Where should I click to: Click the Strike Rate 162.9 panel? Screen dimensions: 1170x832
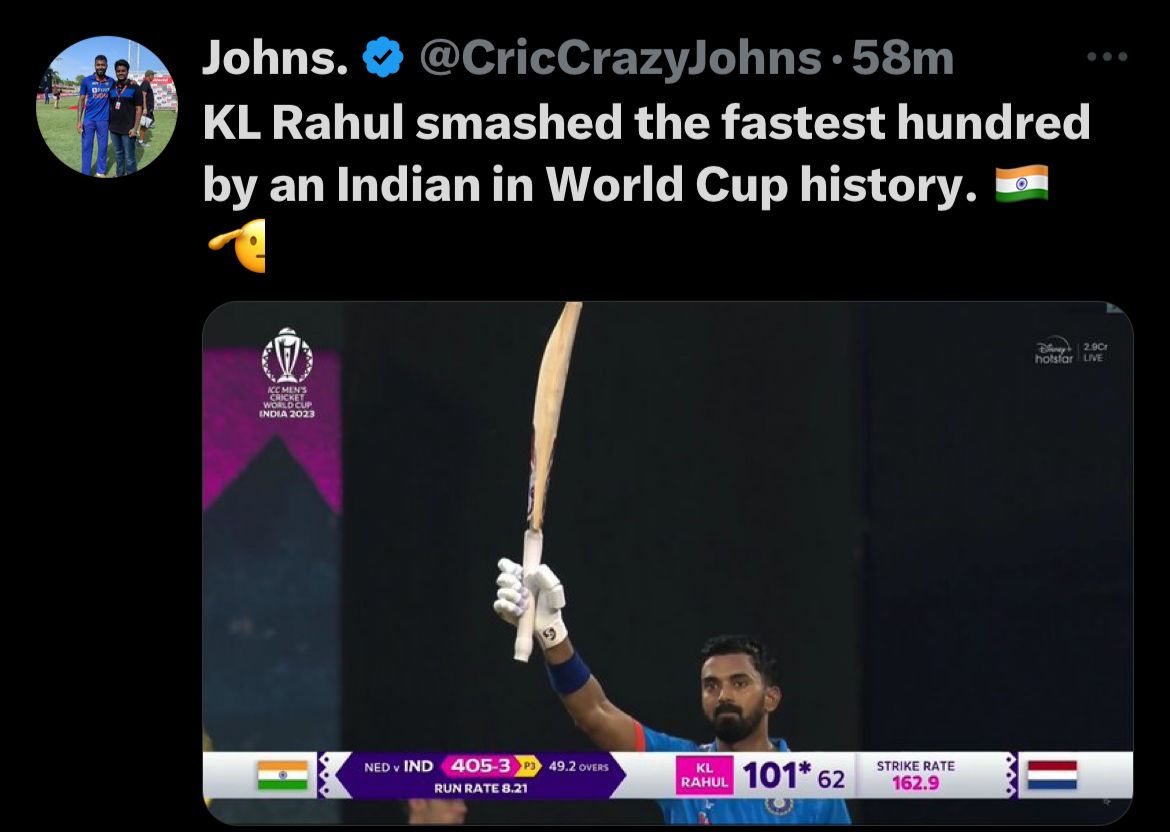pyautogui.click(x=915, y=775)
